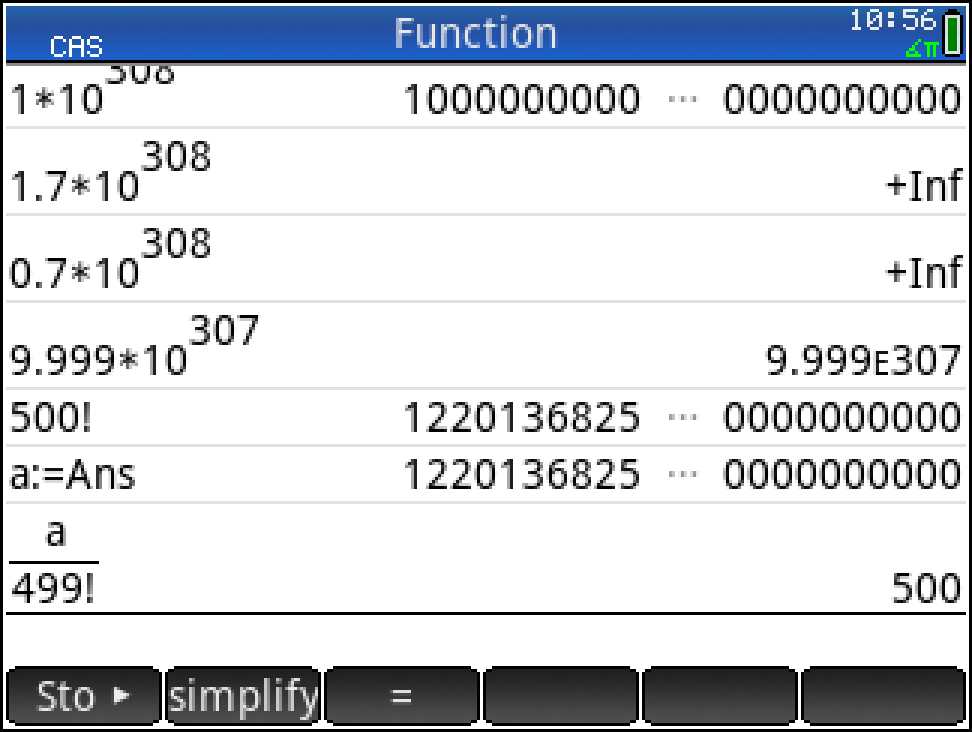Click the 10:56 clock display
Viewport: 972px width, 732px height.
tap(892, 20)
